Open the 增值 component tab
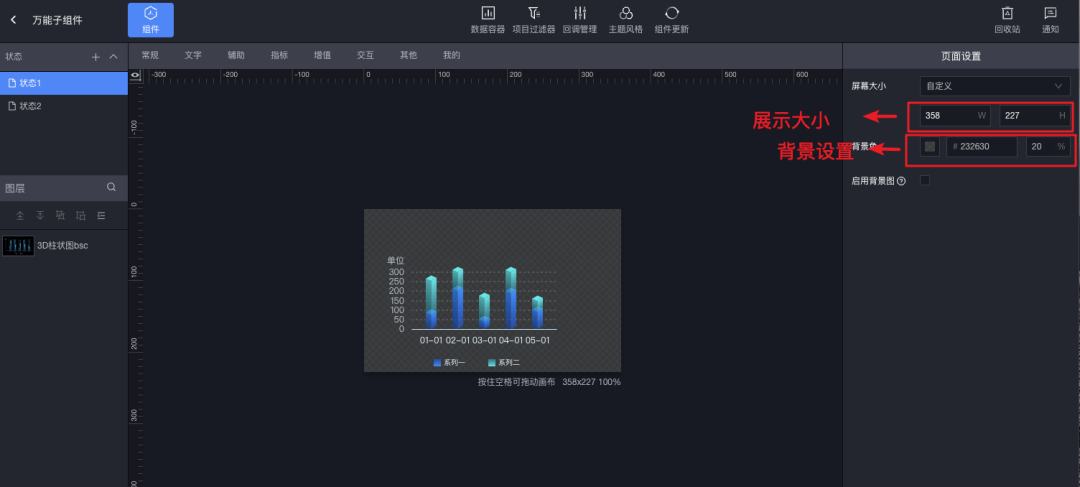This screenshot has width=1080, height=487. click(x=322, y=55)
